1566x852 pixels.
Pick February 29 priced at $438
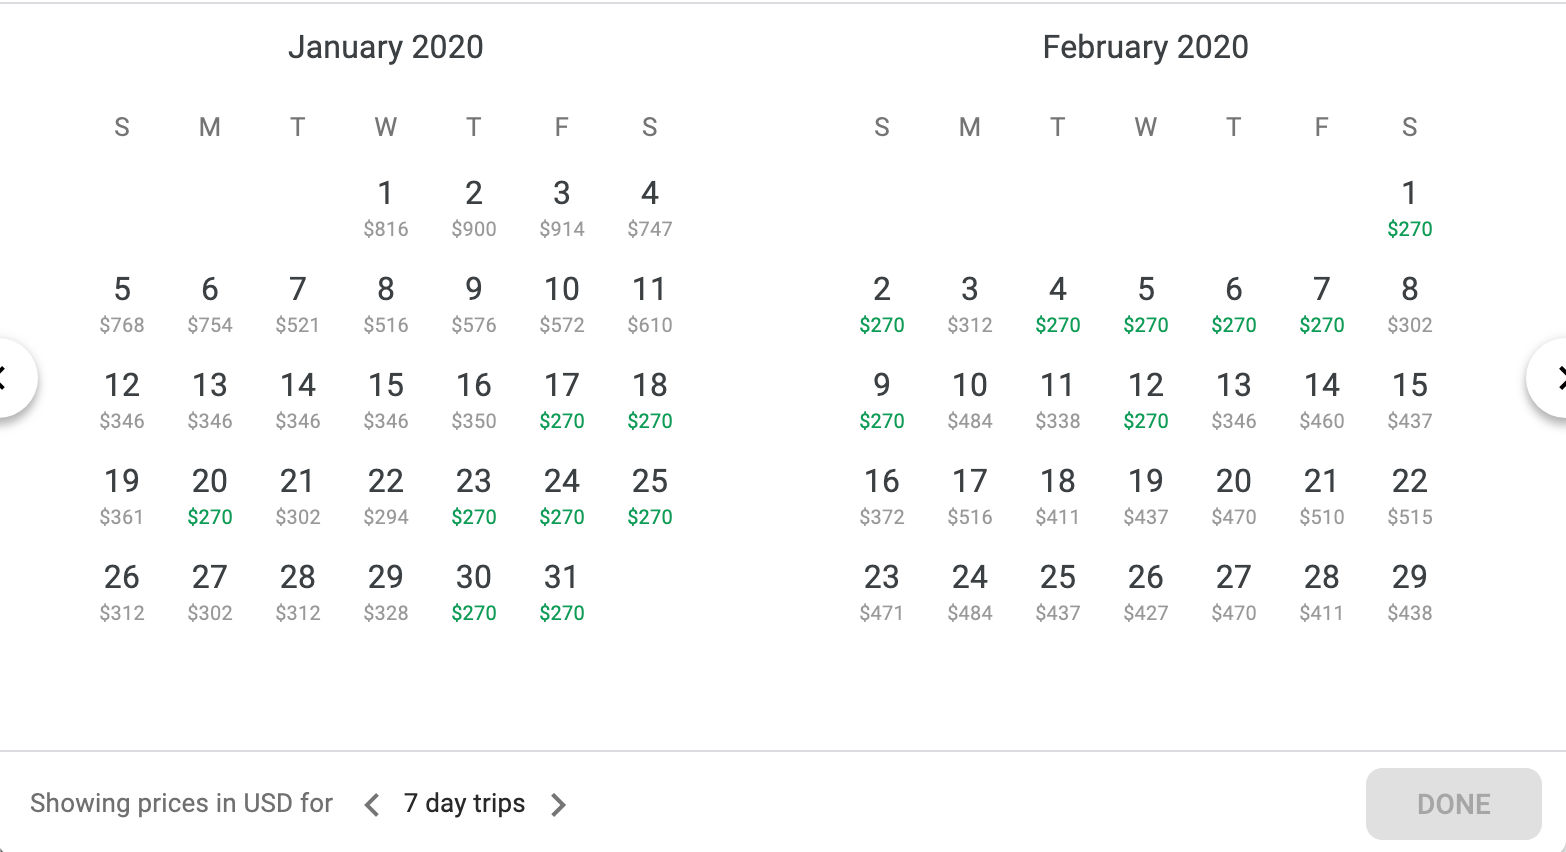pos(1409,591)
